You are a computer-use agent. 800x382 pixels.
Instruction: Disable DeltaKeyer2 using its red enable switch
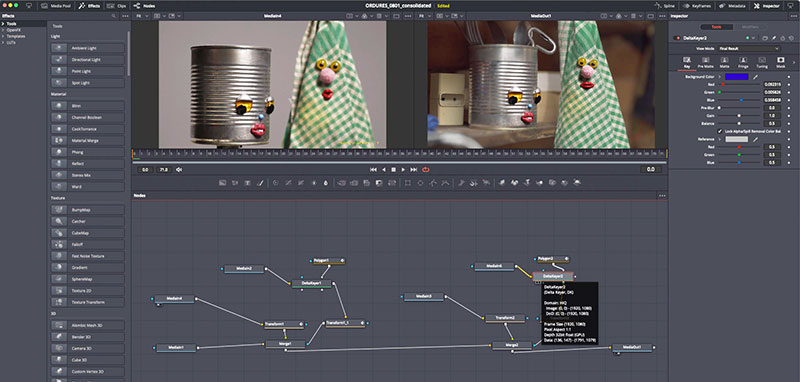[677, 38]
